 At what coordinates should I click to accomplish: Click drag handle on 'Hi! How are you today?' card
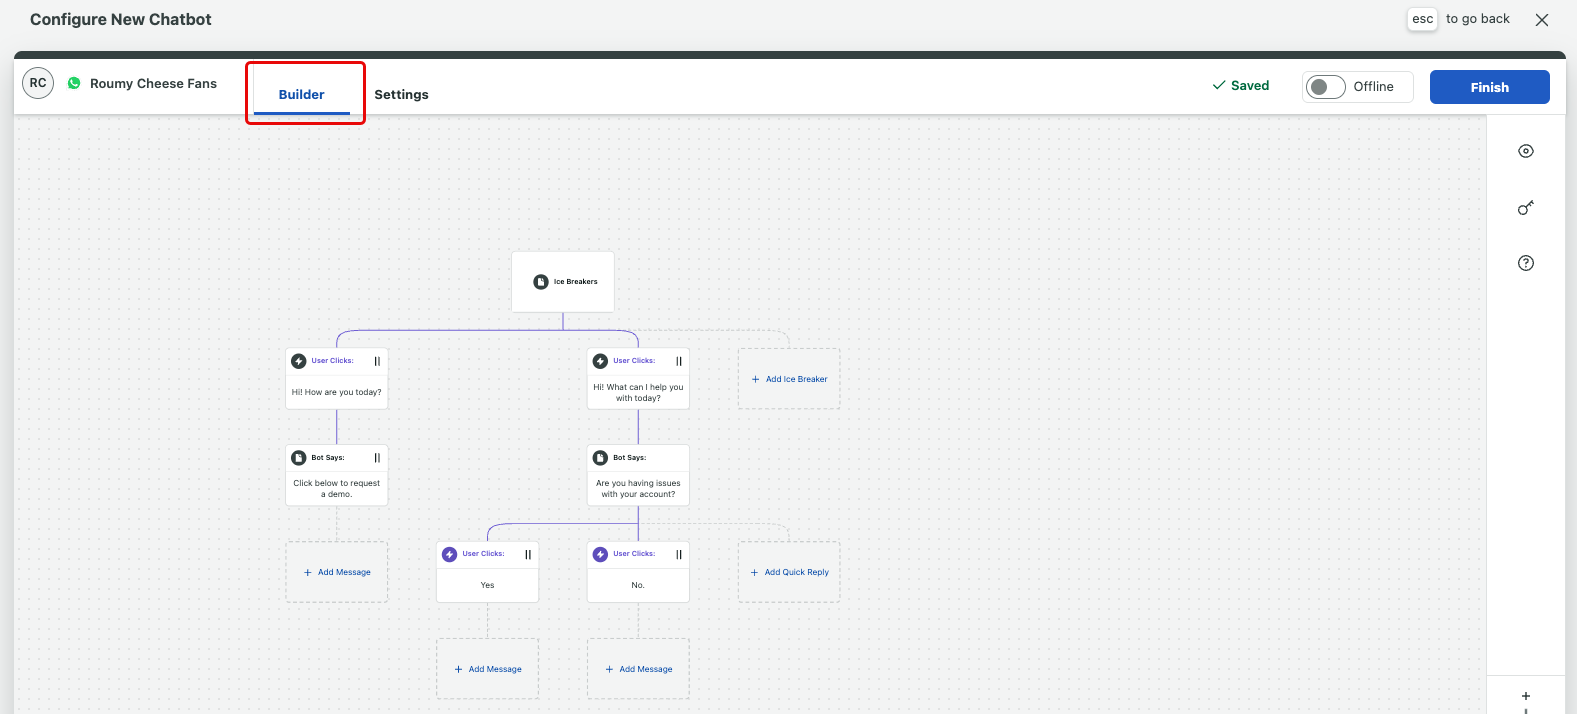coord(377,361)
